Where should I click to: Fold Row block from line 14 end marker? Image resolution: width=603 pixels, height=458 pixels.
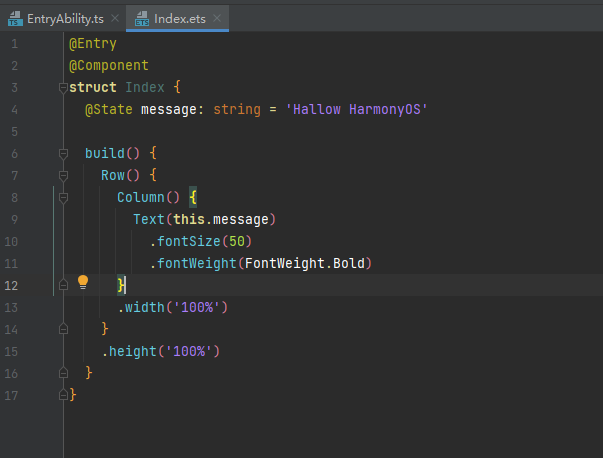coord(63,329)
